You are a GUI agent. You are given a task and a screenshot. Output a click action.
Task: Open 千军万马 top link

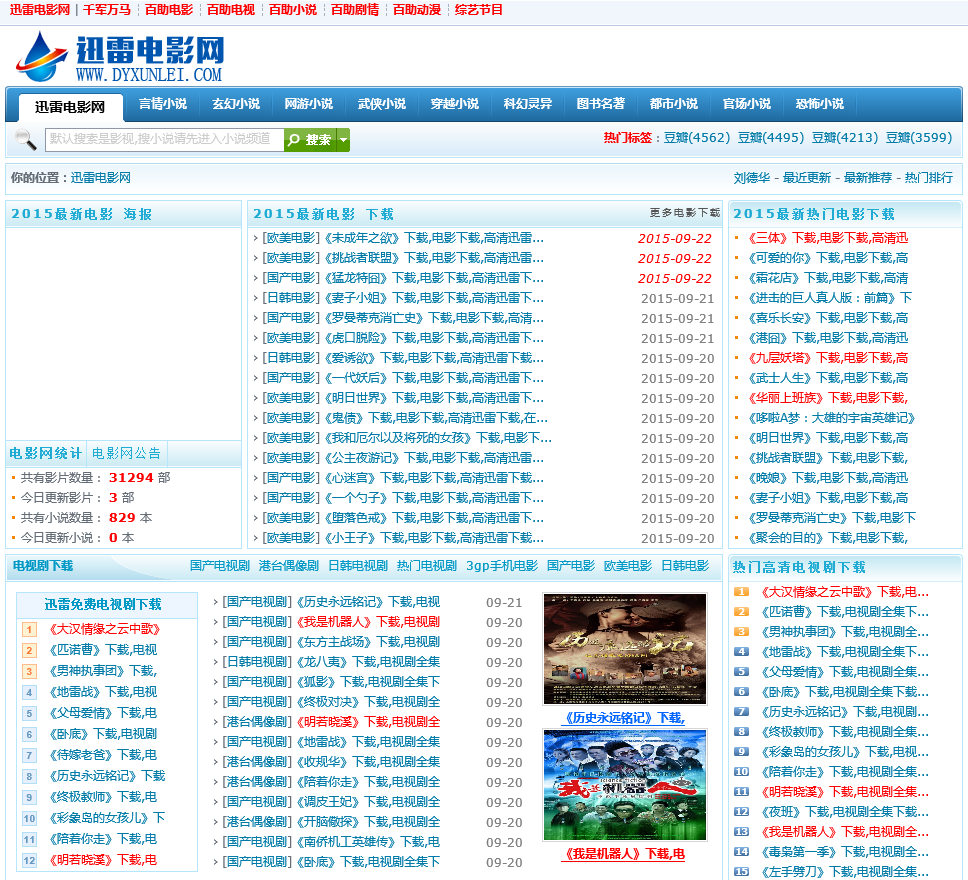[107, 10]
